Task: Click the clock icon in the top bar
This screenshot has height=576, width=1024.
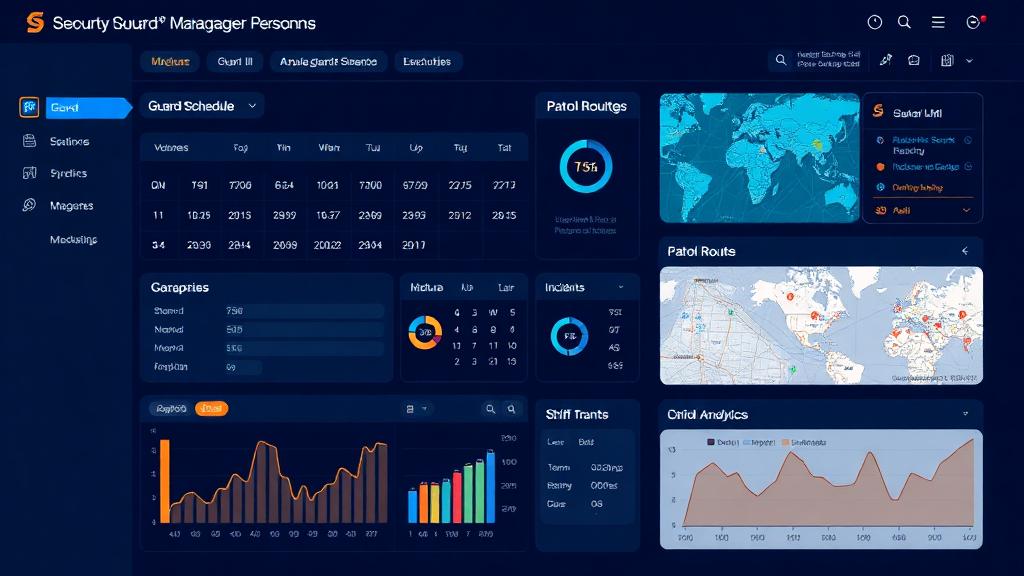Action: tap(876, 21)
